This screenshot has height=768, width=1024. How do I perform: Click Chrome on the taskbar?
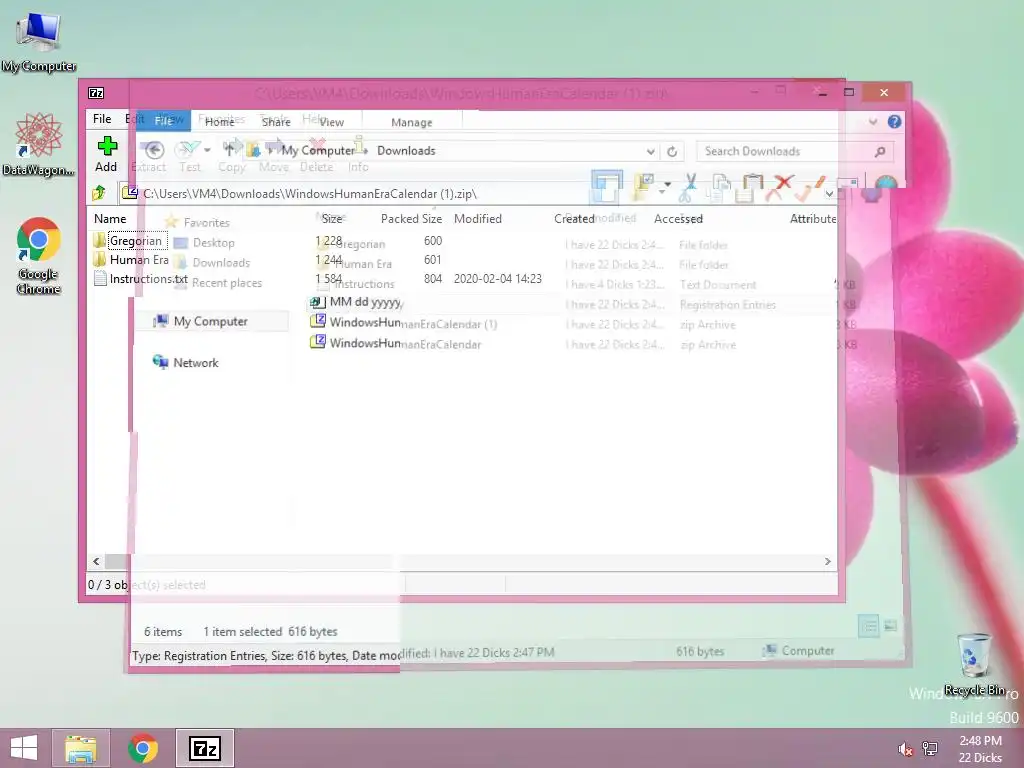[143, 748]
